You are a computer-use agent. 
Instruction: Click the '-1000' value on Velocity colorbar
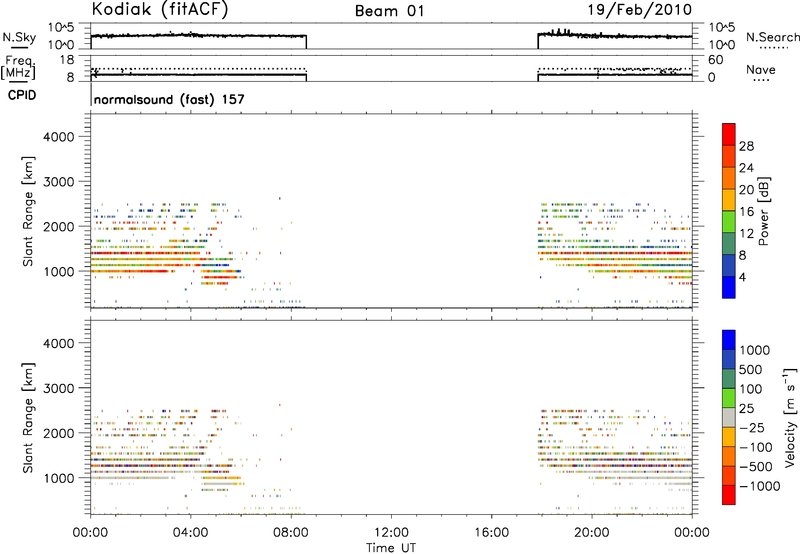click(x=760, y=486)
